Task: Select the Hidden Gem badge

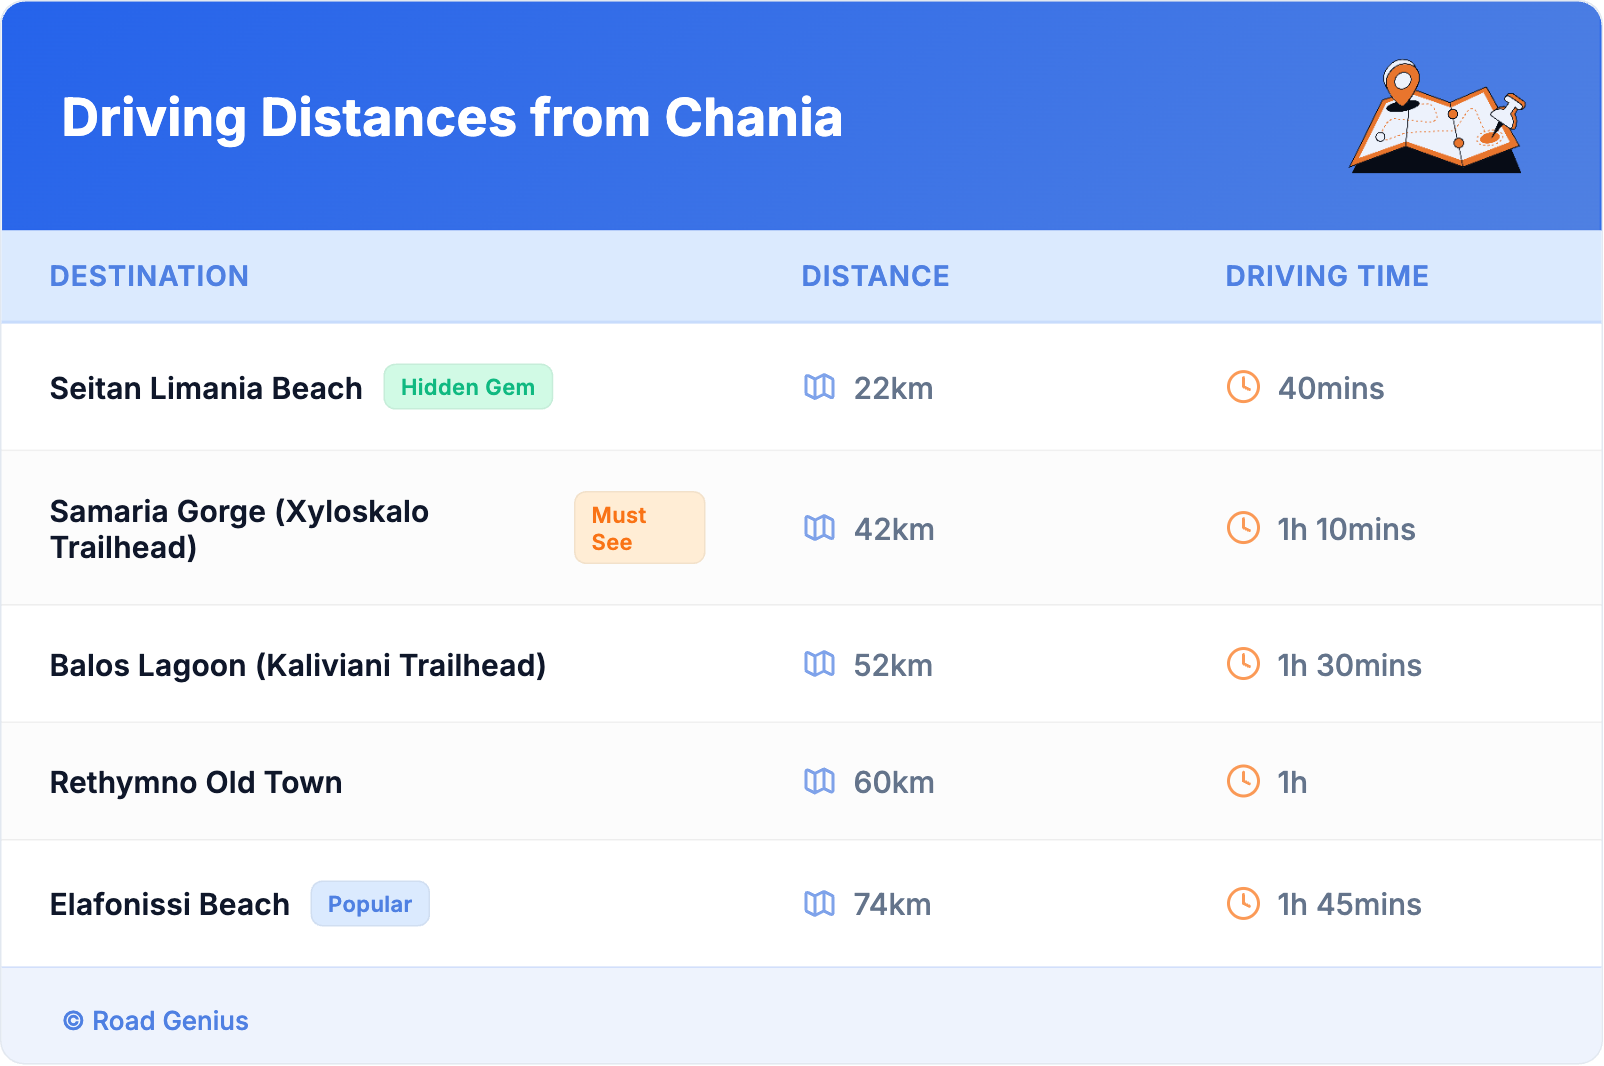Action: (x=468, y=387)
